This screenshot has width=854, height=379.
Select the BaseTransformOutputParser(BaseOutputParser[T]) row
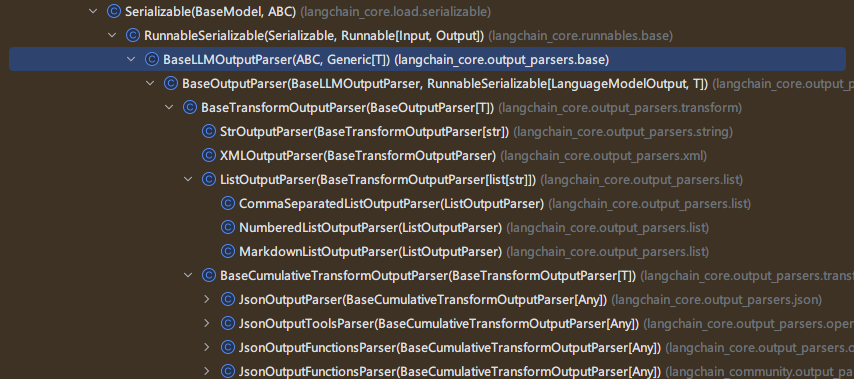coord(427,107)
